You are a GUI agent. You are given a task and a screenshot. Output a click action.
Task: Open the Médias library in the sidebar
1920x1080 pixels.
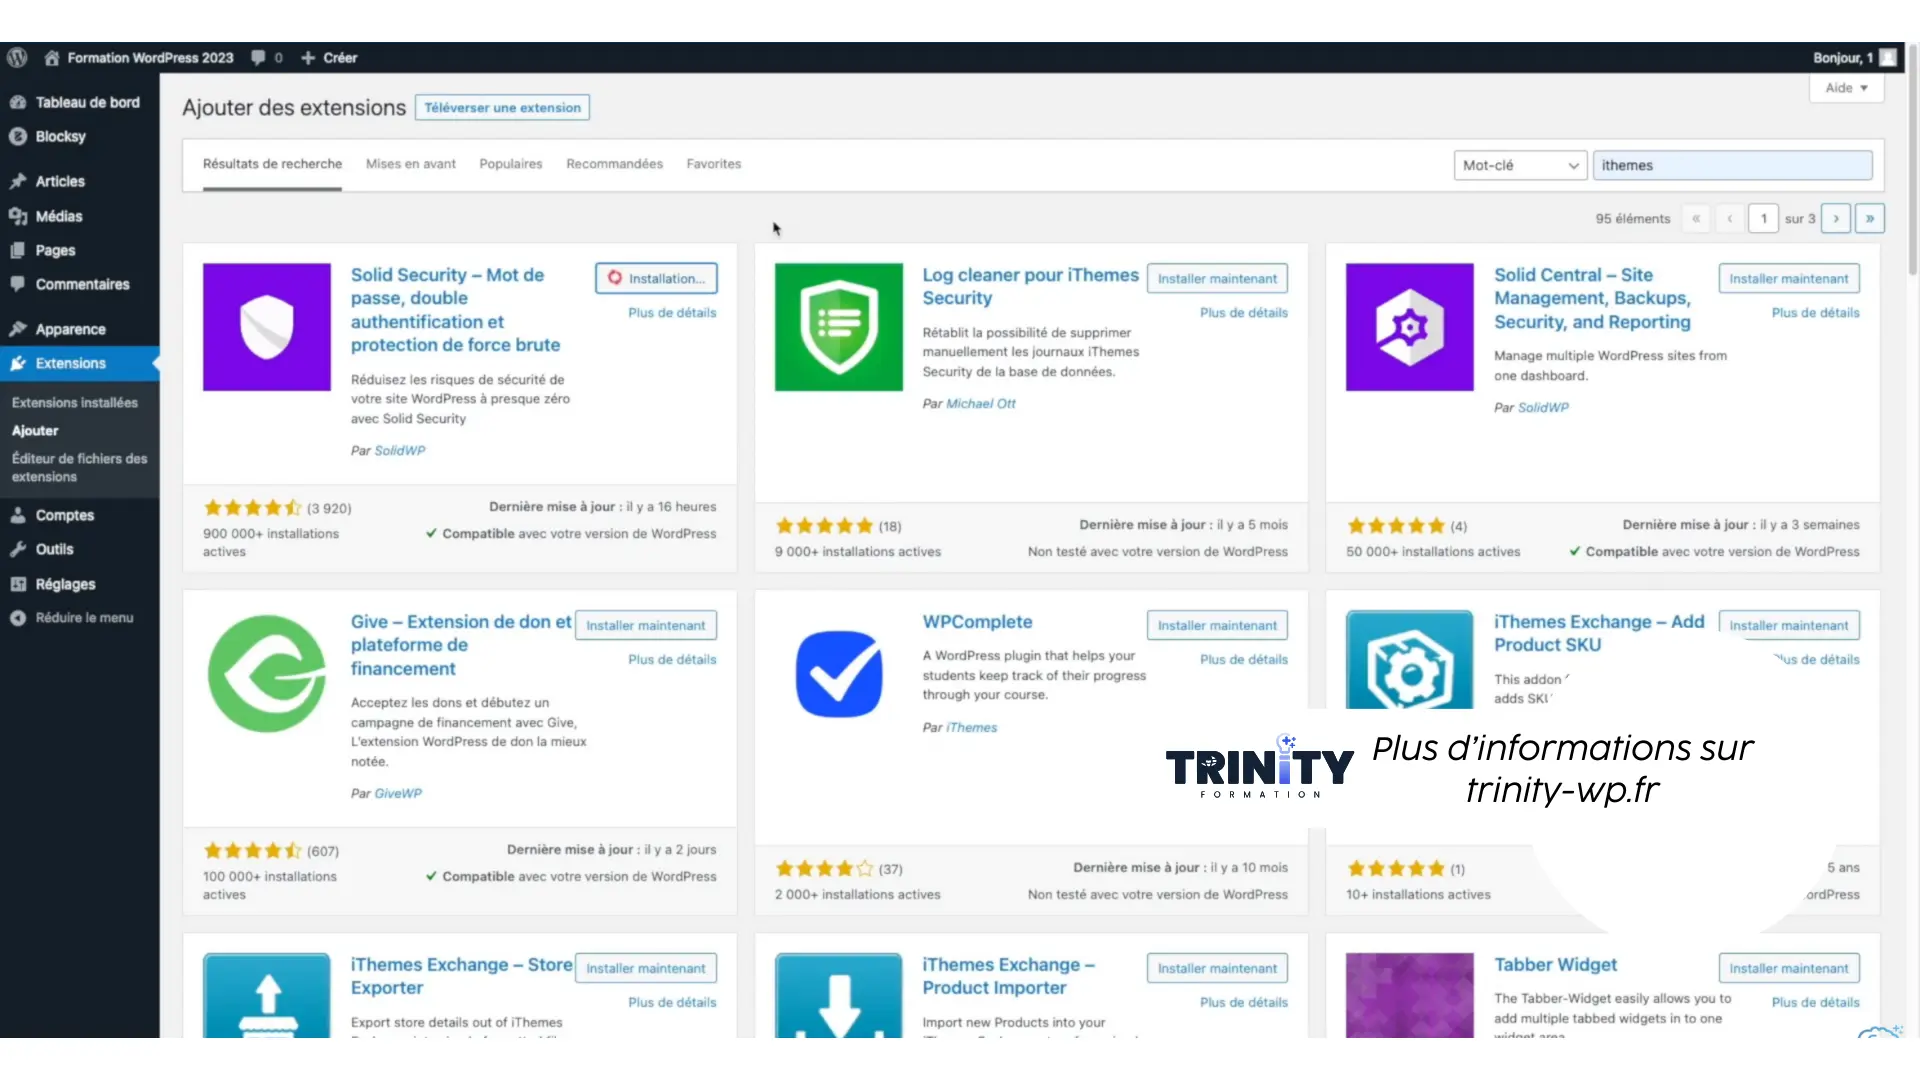coord(59,216)
